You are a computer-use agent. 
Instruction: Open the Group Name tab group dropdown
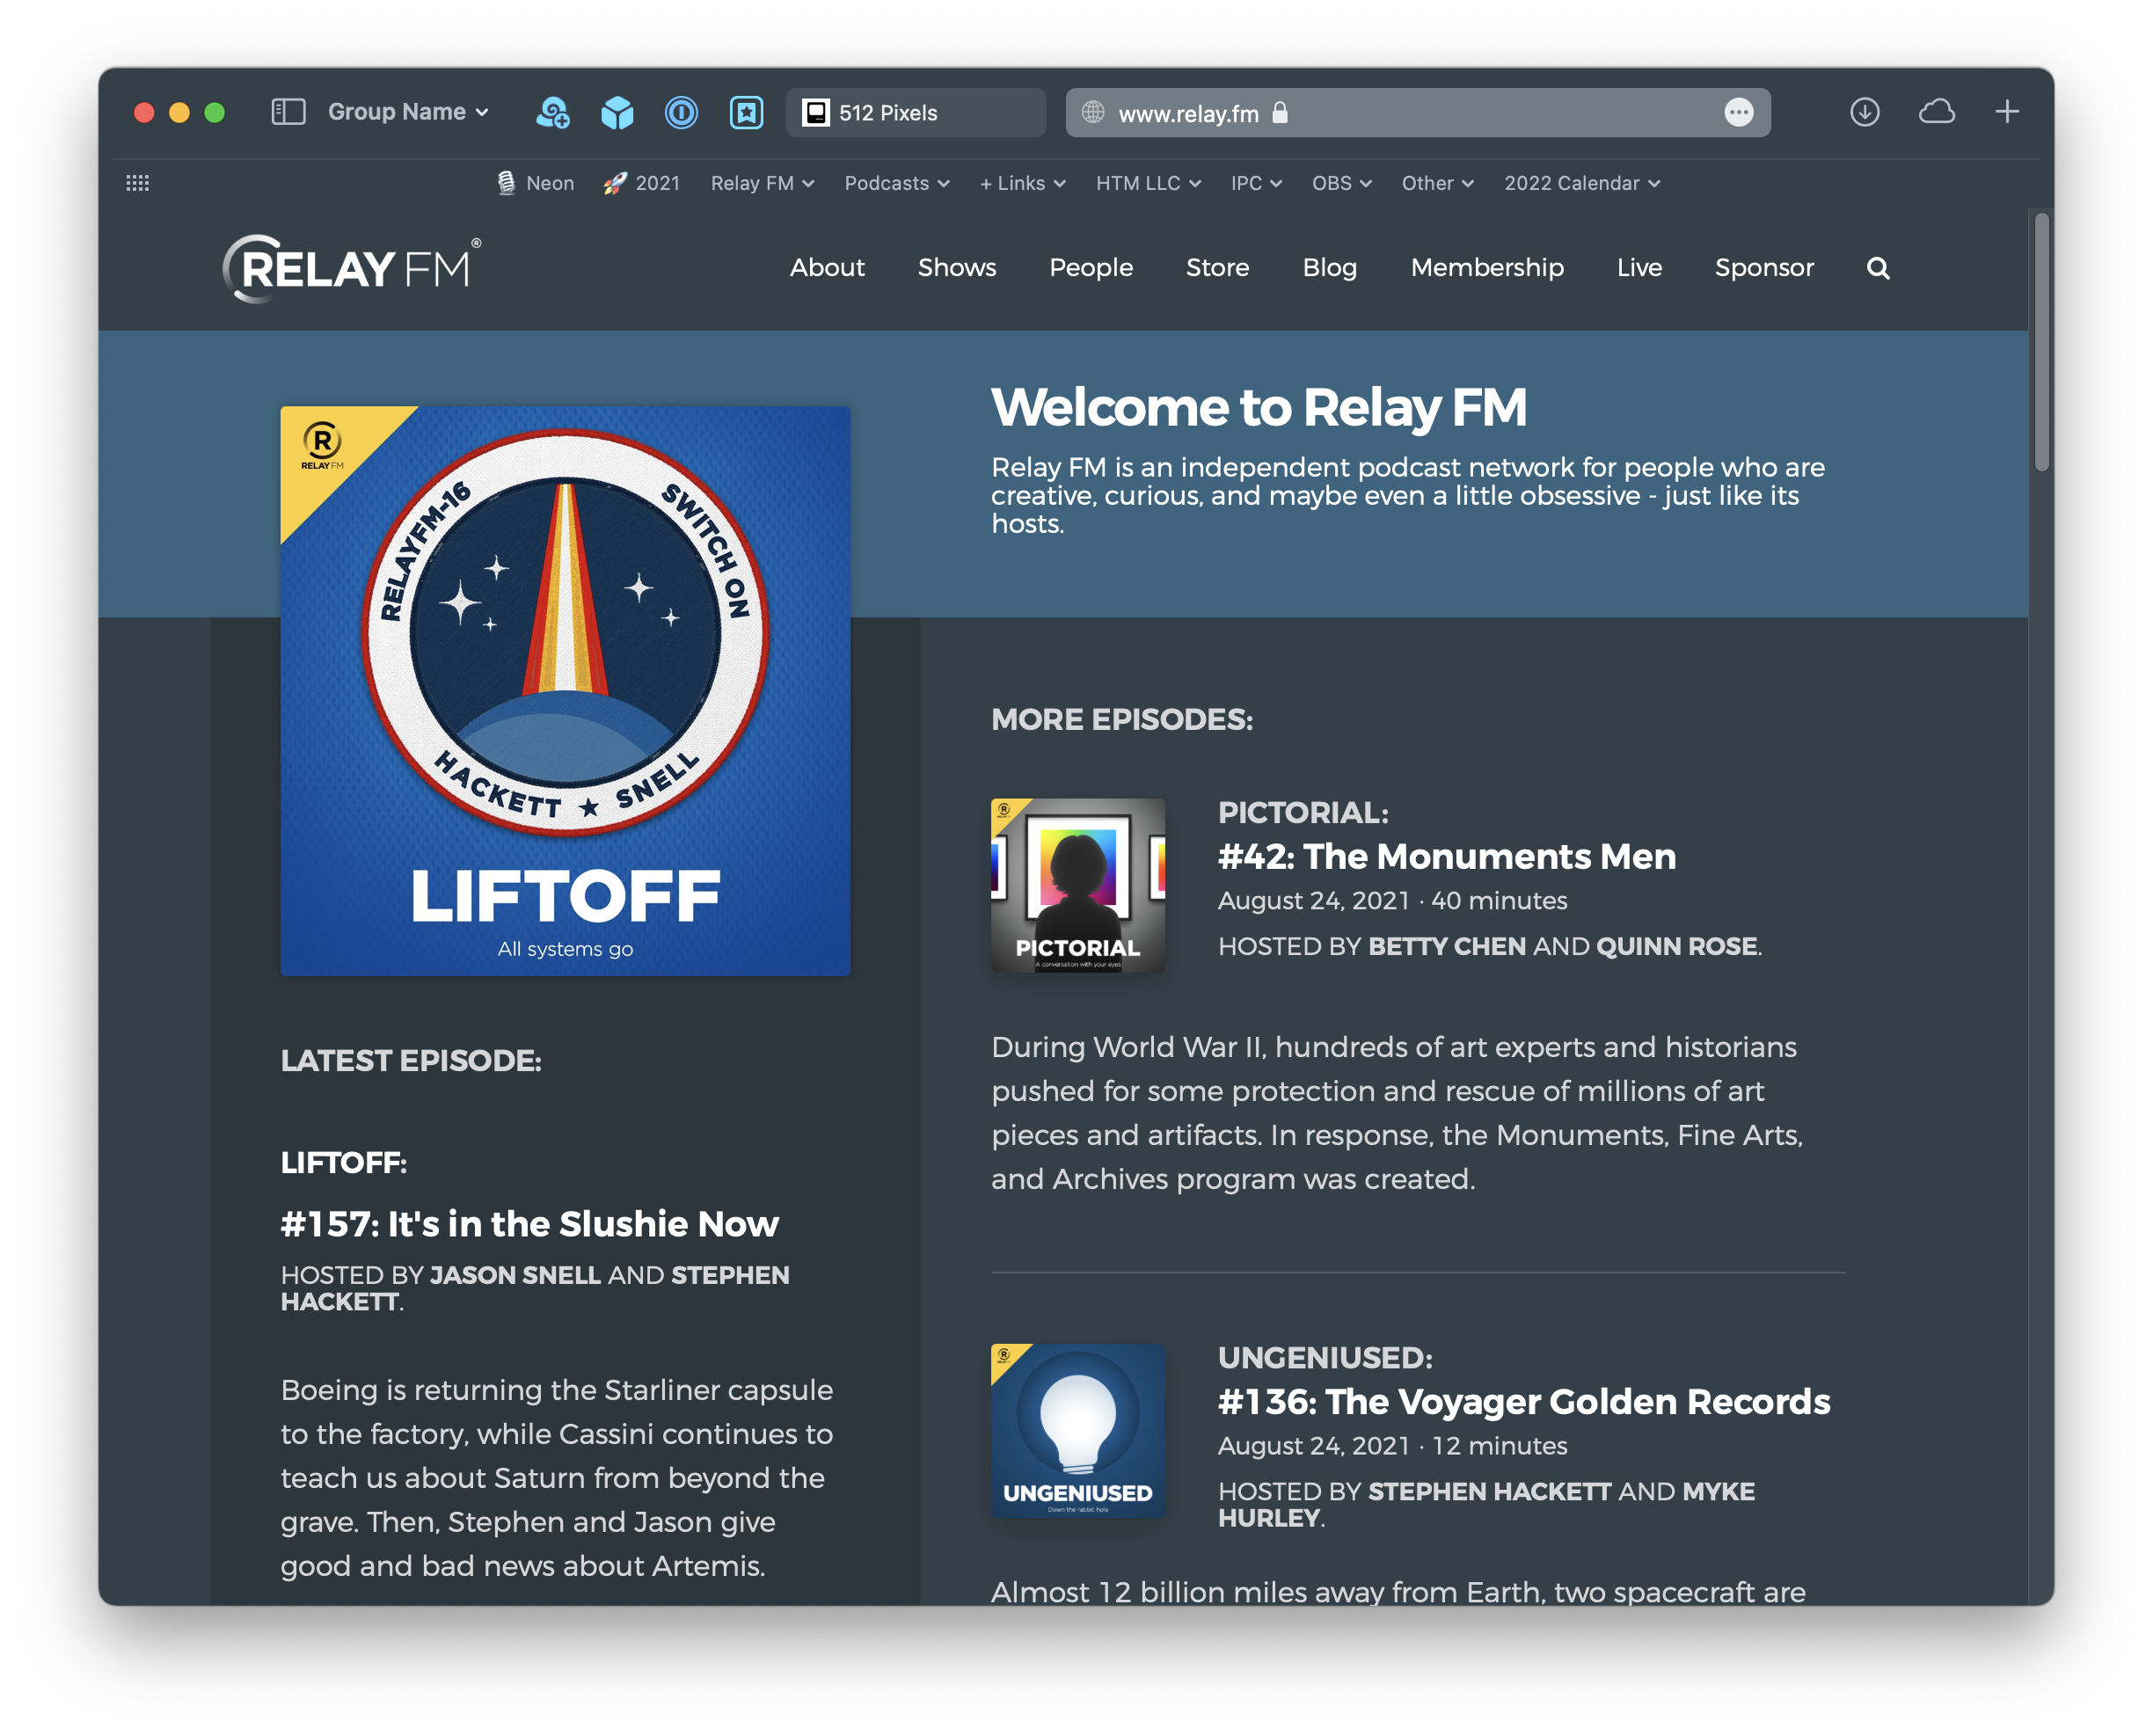click(x=408, y=112)
